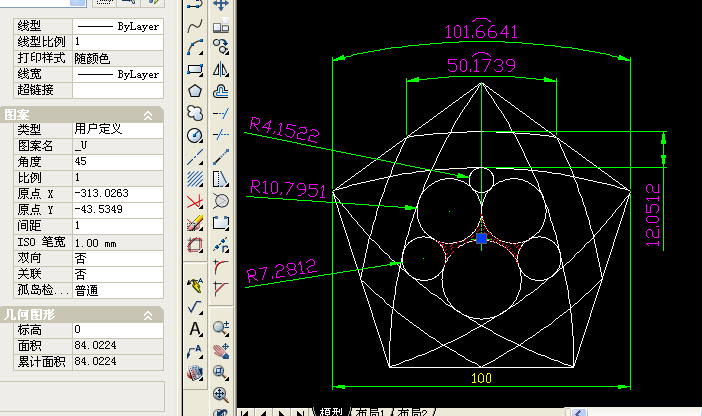Edit the 线型比例 value field
Image resolution: width=702 pixels, height=416 pixels.
coord(118,42)
